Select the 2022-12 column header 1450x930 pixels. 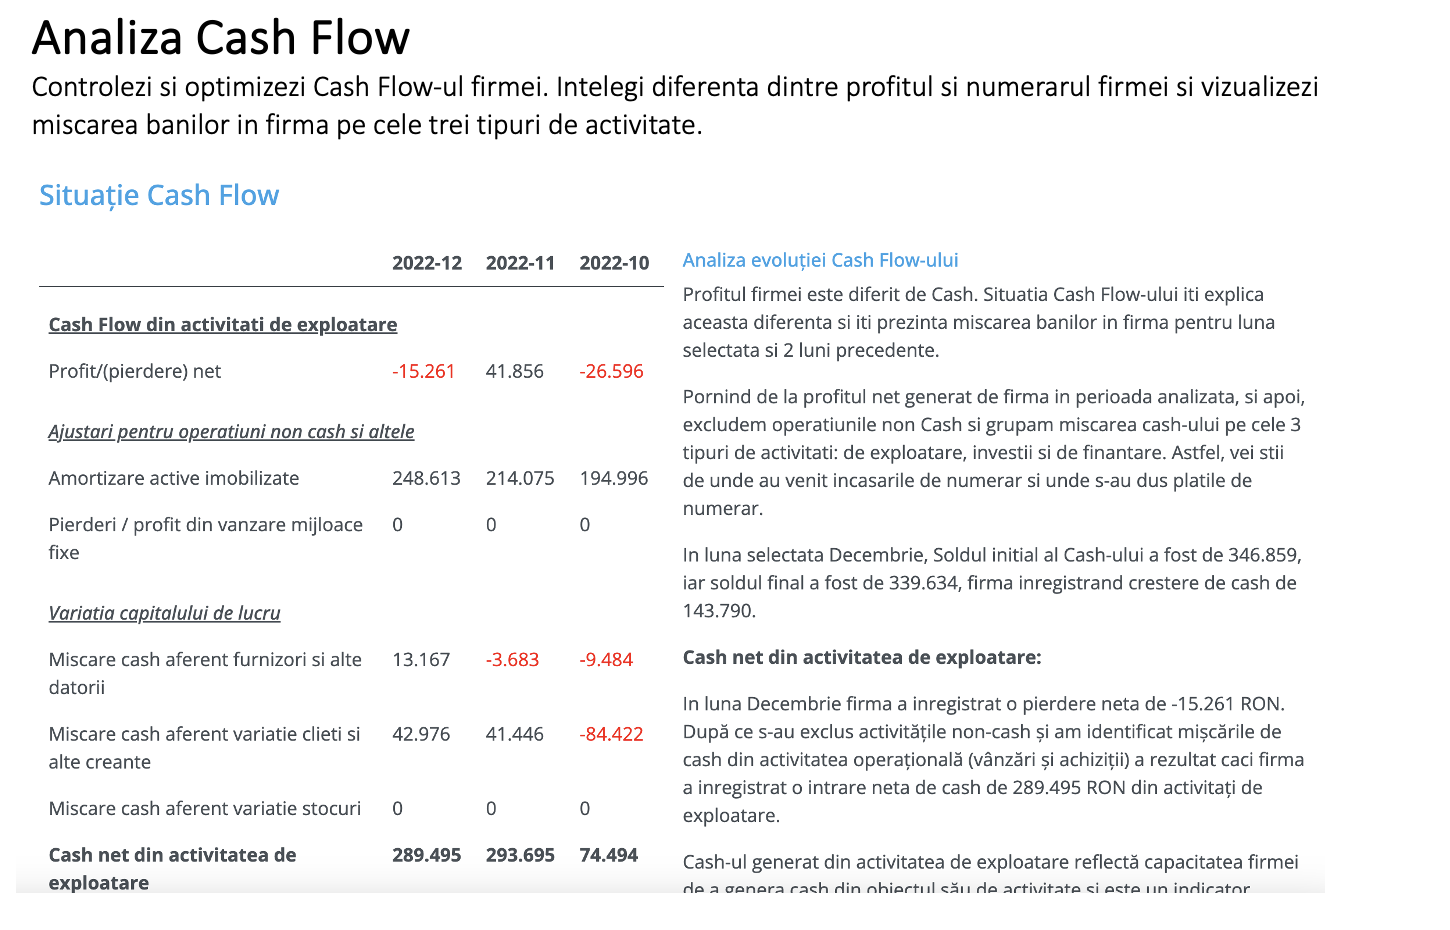(x=427, y=263)
